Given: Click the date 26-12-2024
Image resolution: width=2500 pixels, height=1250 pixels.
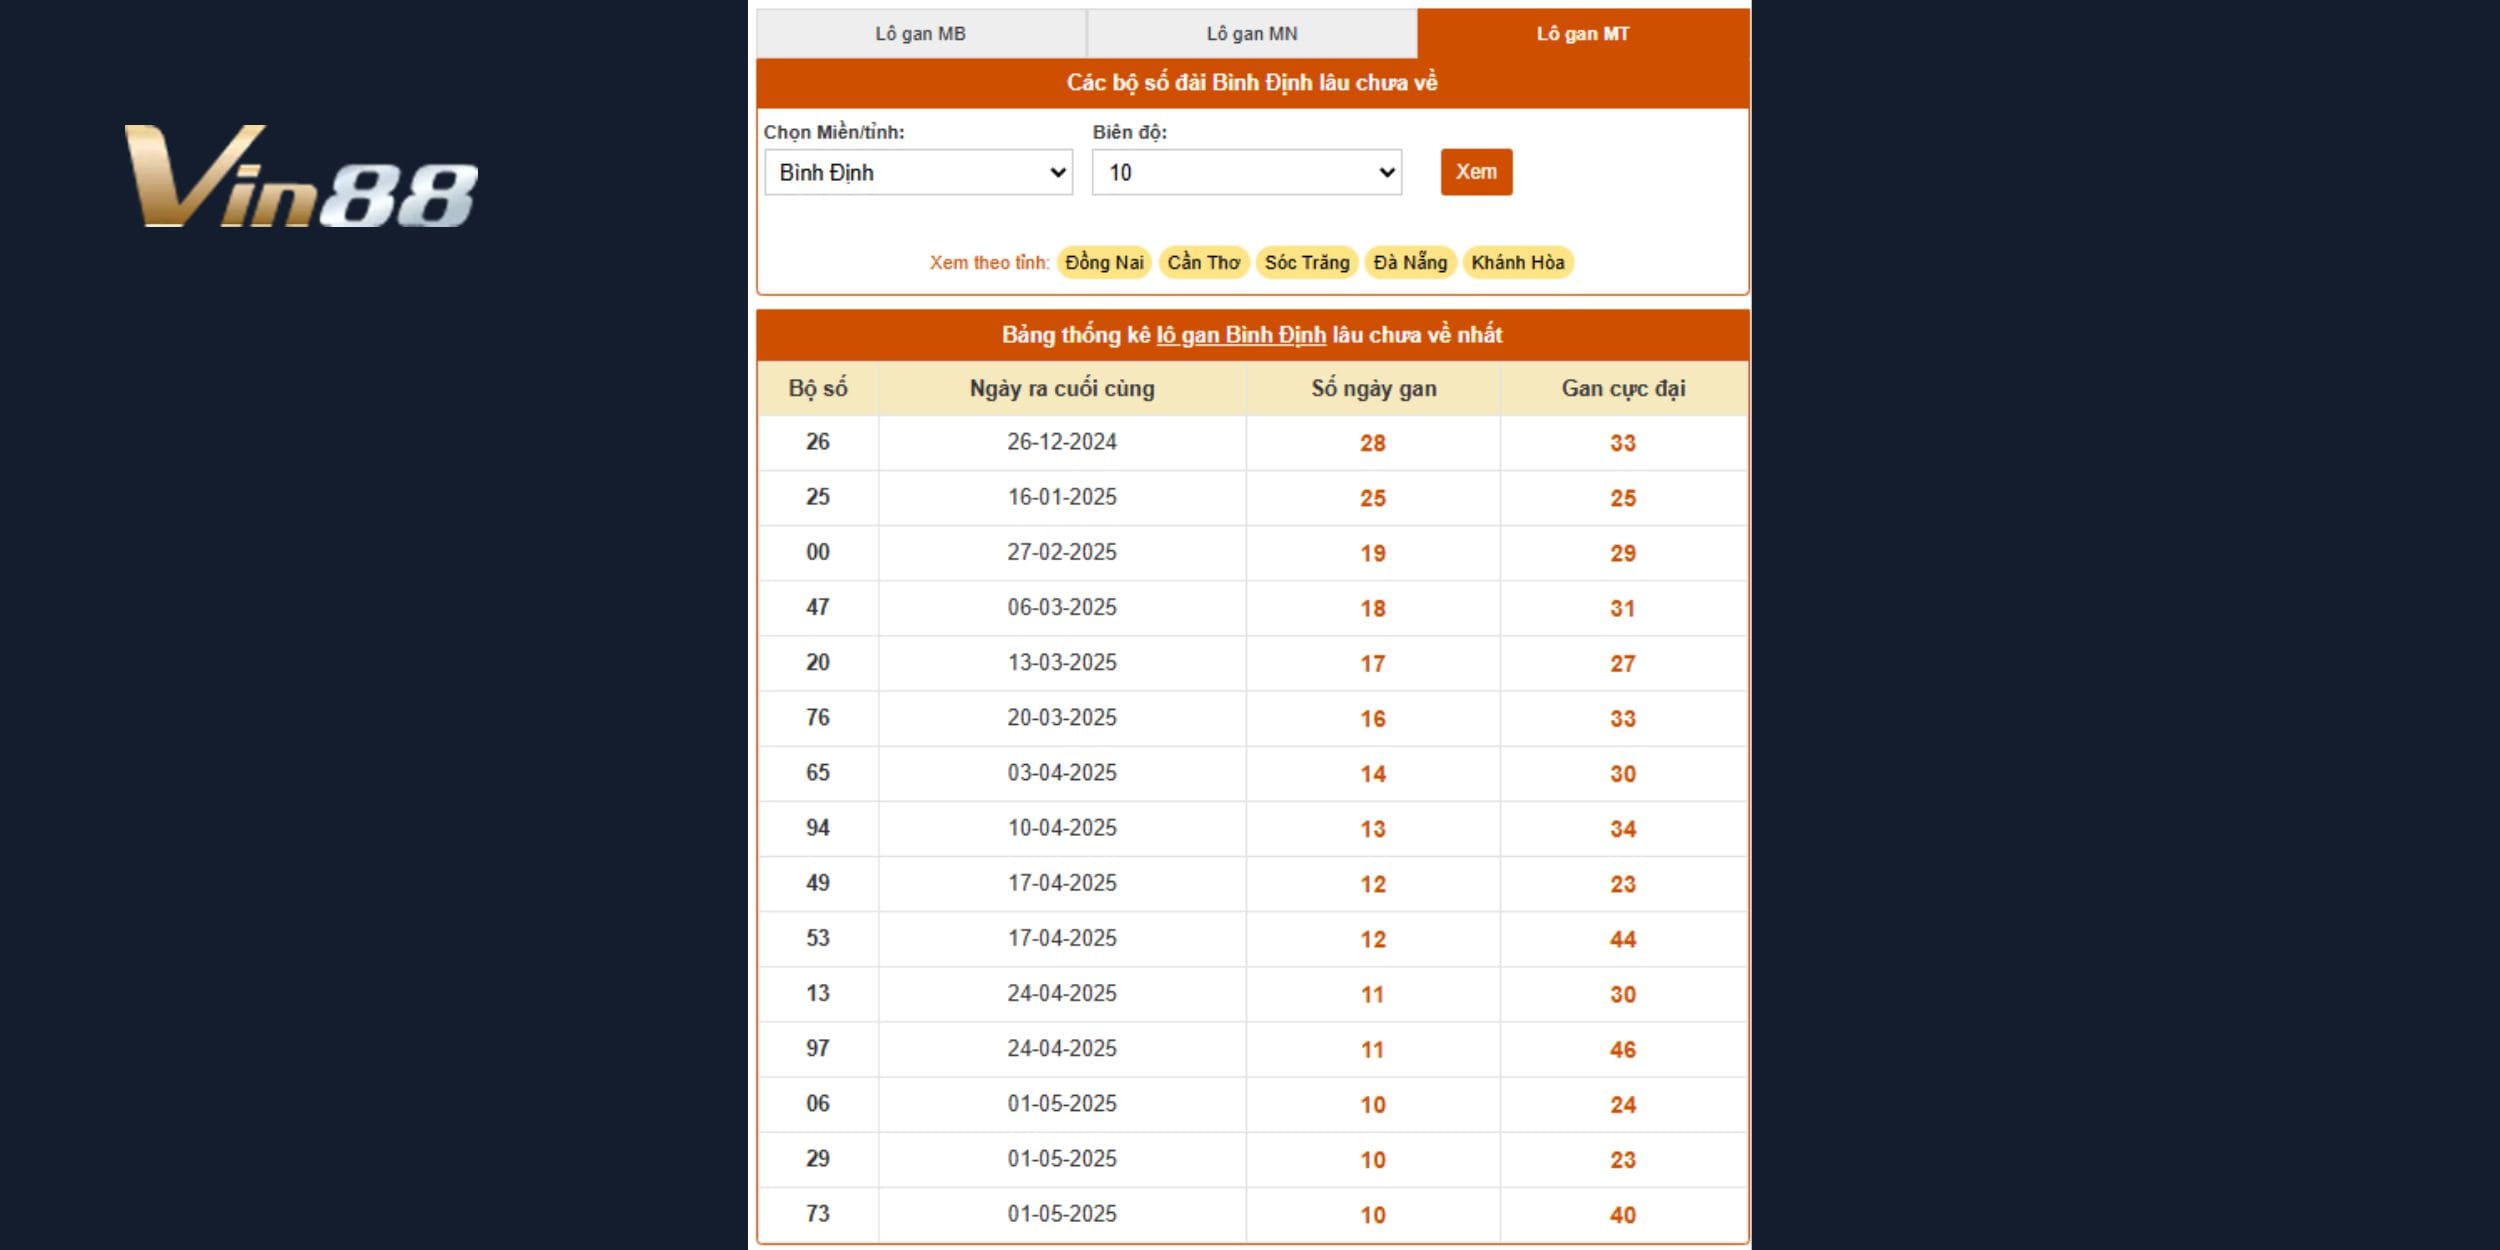Looking at the screenshot, I should (1062, 442).
